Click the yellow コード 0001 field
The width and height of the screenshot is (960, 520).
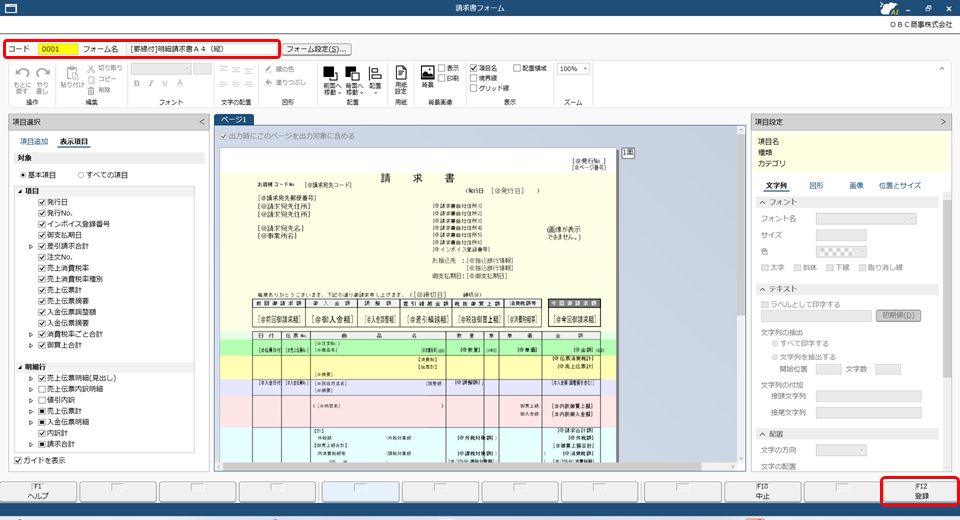pyautogui.click(x=58, y=49)
